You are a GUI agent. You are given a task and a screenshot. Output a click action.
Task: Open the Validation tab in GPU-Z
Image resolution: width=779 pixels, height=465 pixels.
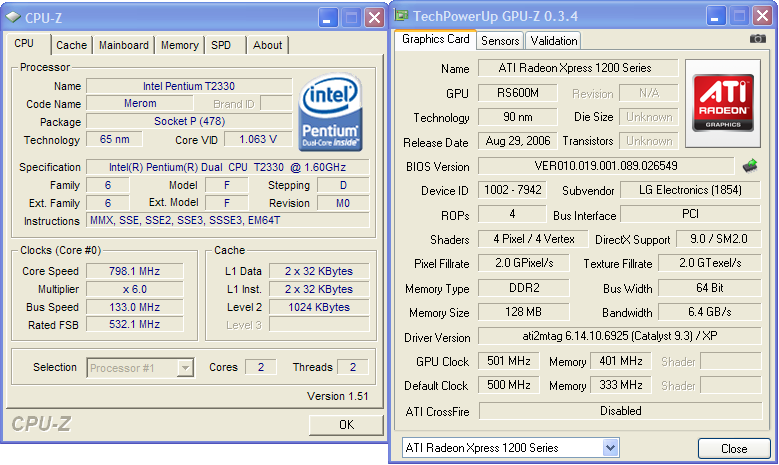(x=554, y=41)
